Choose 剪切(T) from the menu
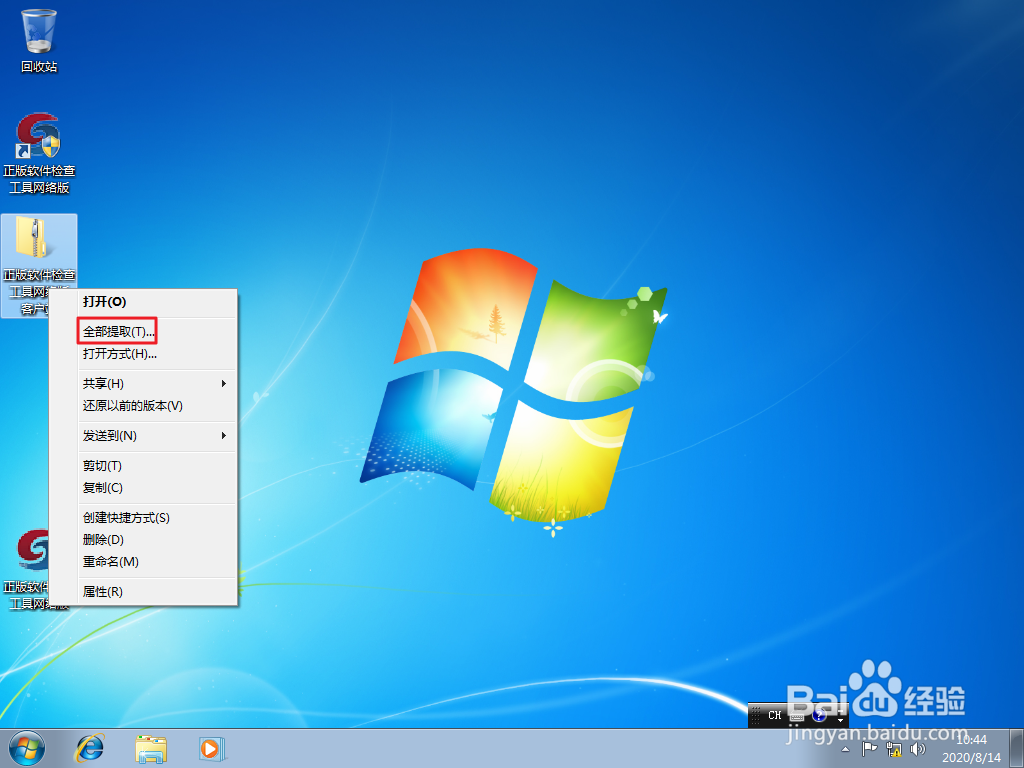The height and width of the screenshot is (768, 1024). (156, 466)
